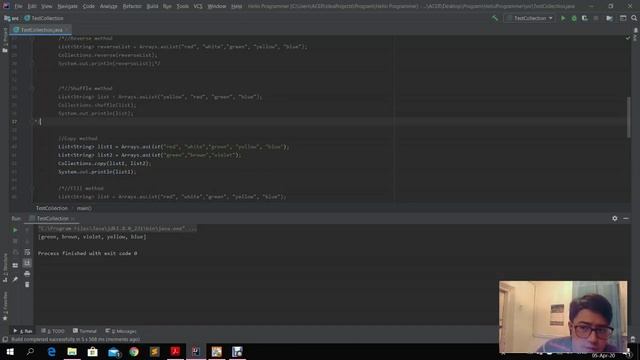Open Windows taskbar search

[x=30, y=352]
